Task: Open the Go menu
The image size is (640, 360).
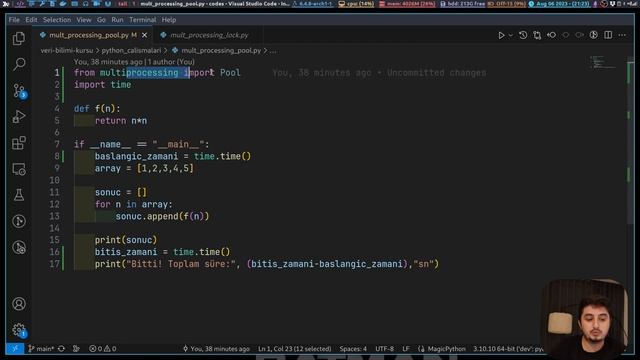Action: coord(101,20)
